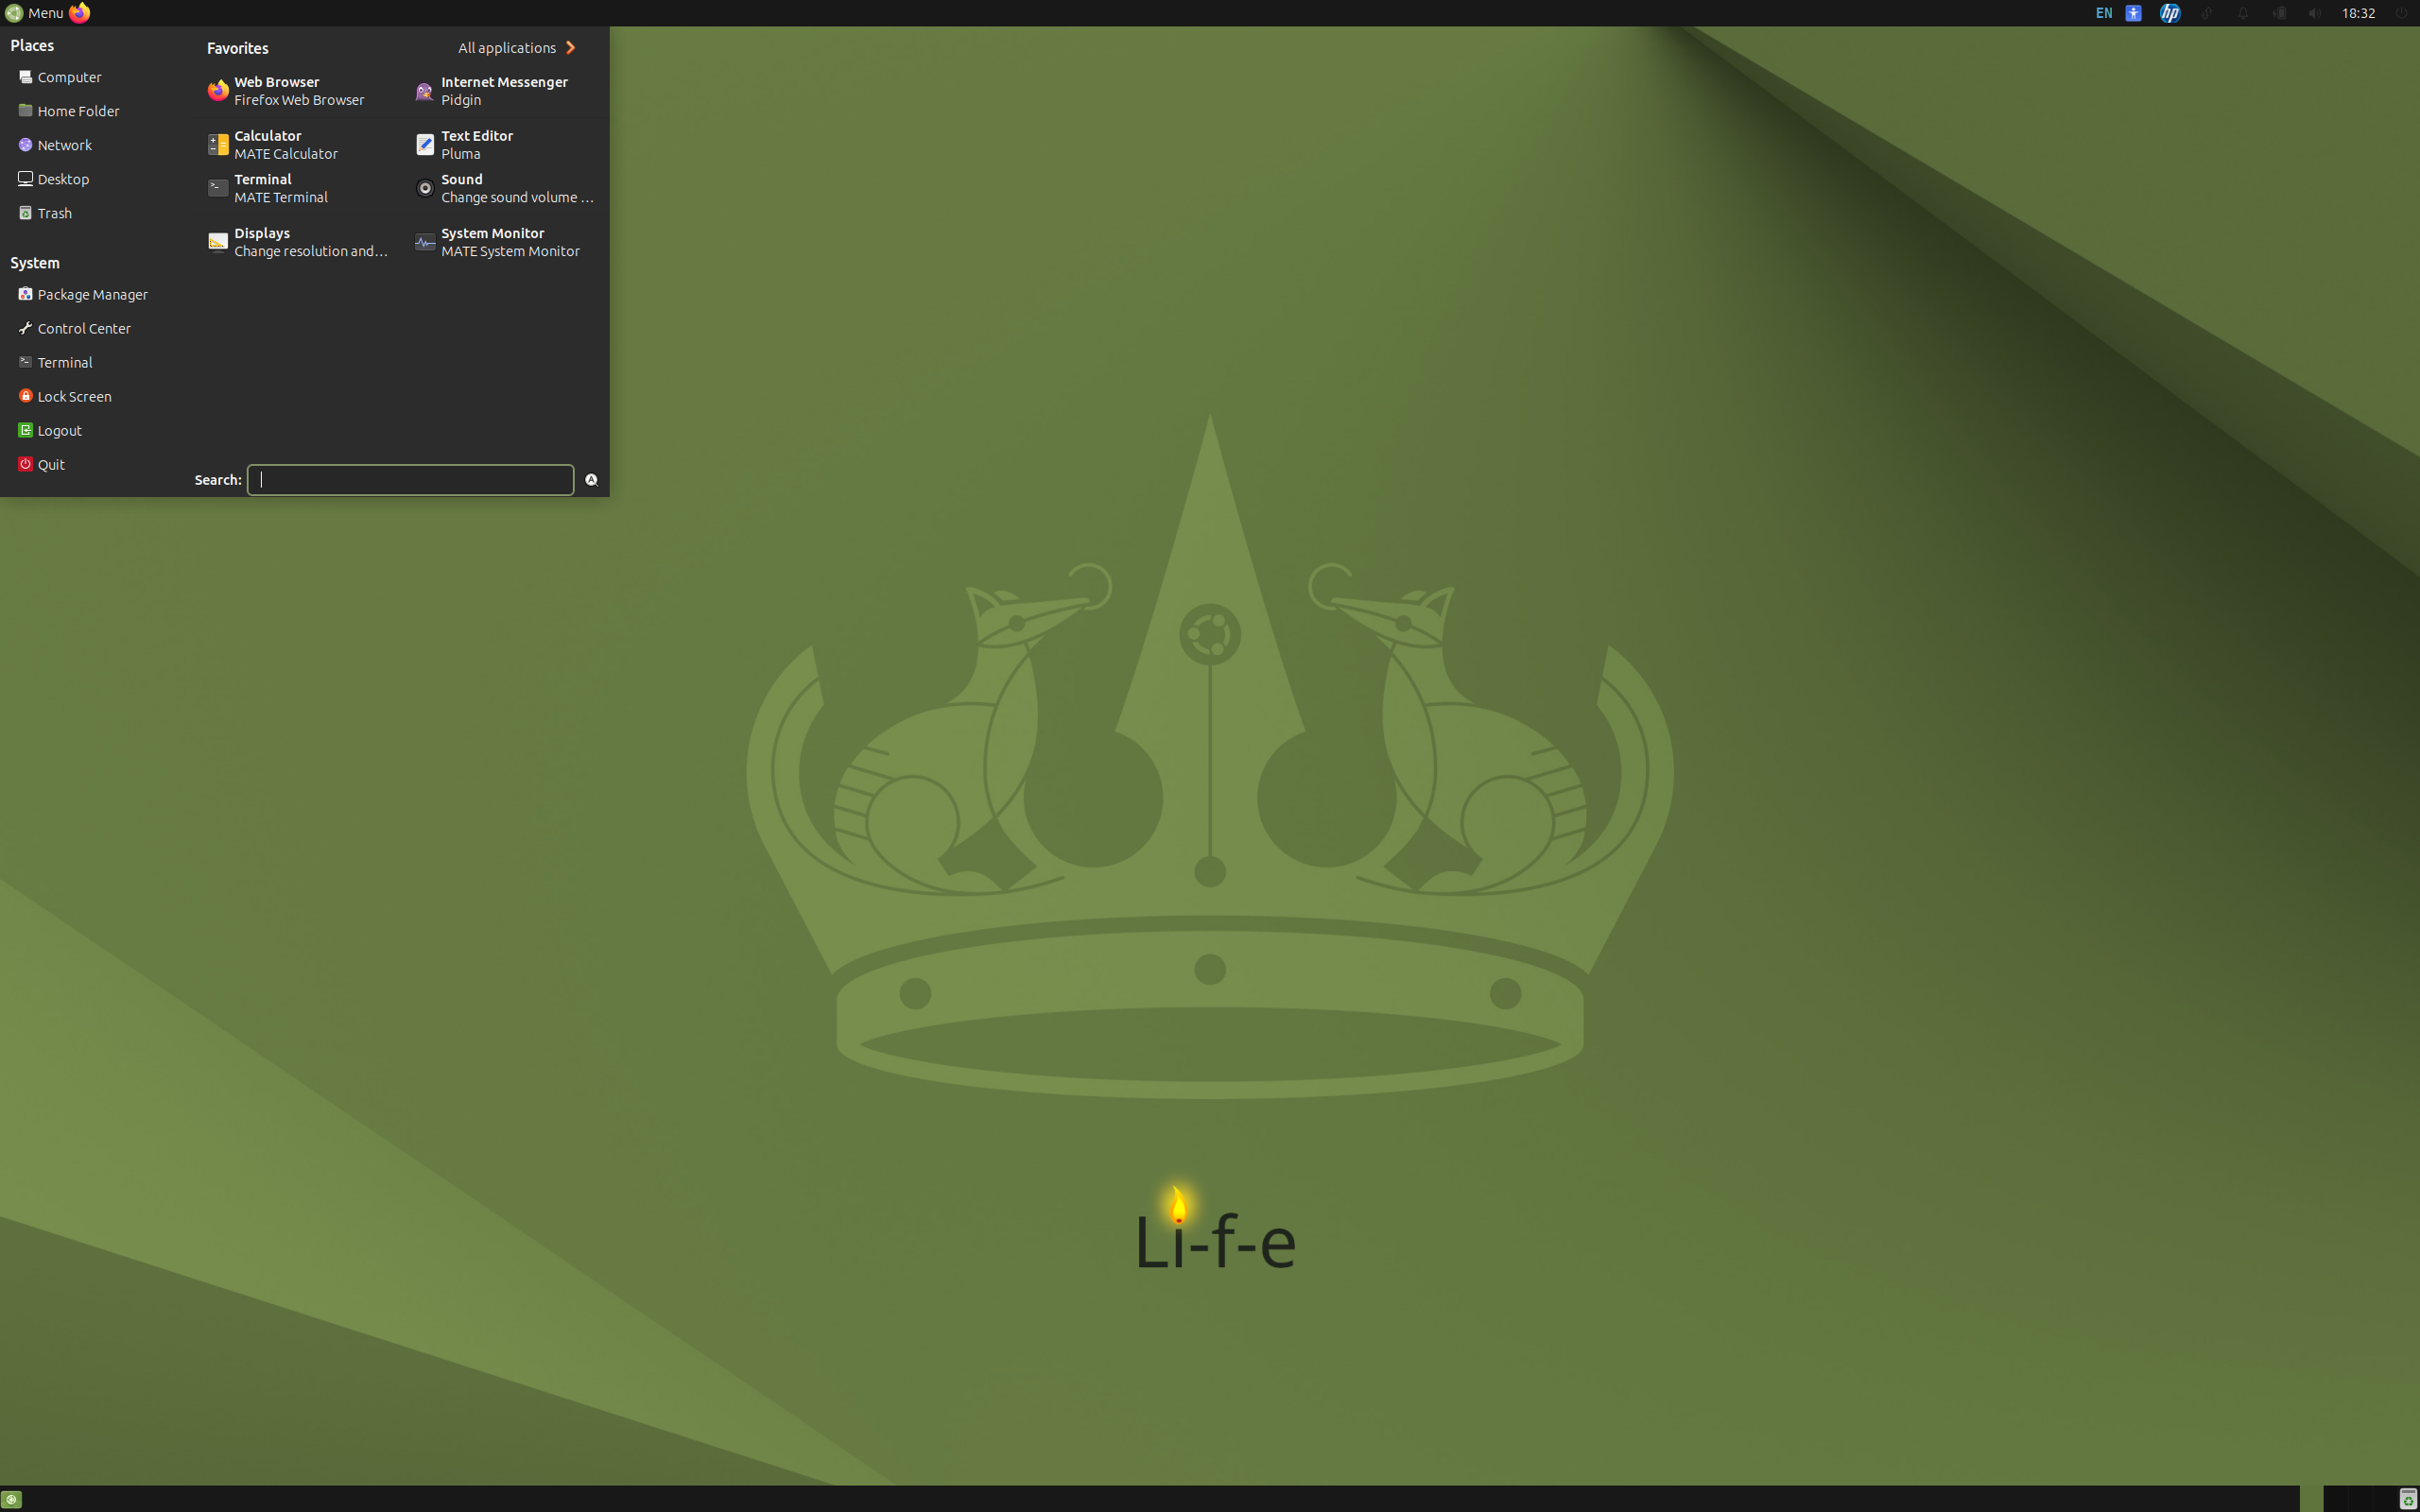Open HP tray icon

[x=2170, y=13]
